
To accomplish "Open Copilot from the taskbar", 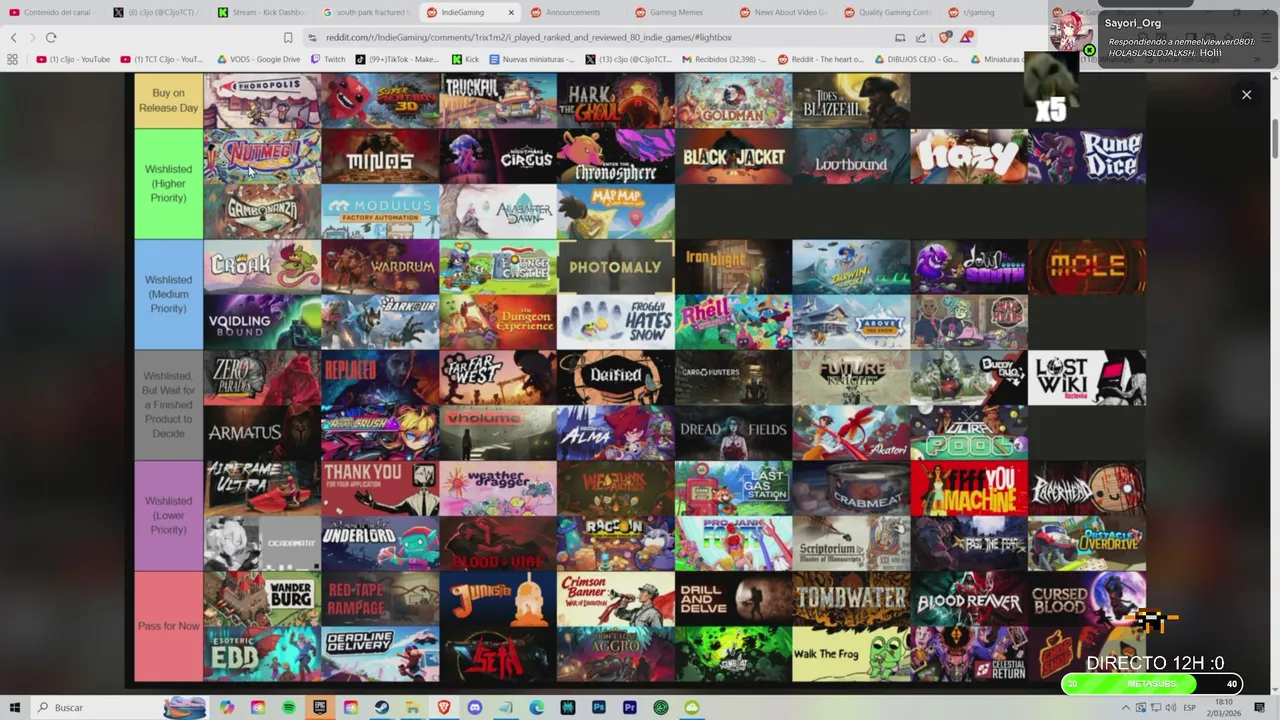I will (227, 707).
